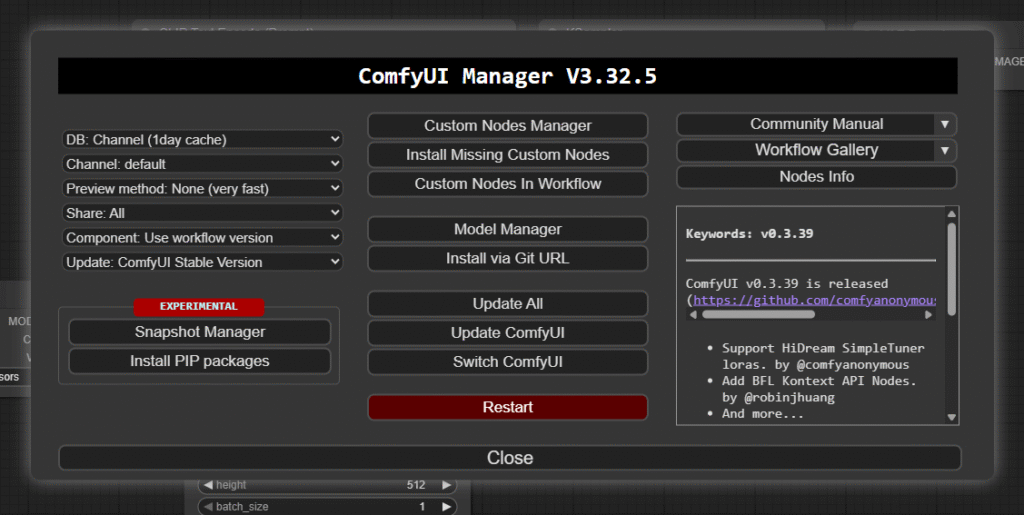Click the news panel scroll-up arrow

(952, 214)
